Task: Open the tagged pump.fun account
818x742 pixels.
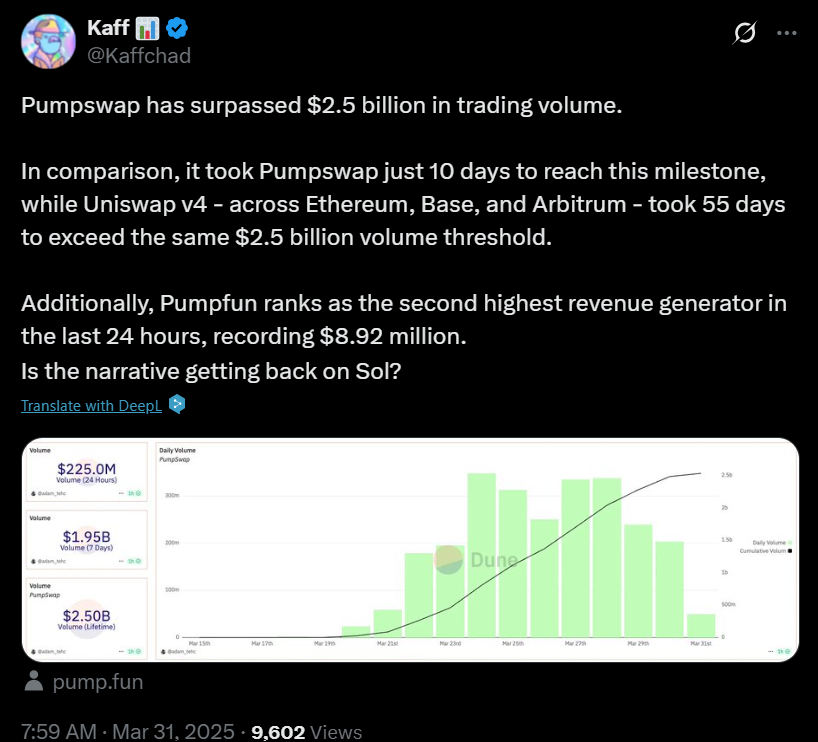Action: 98,682
